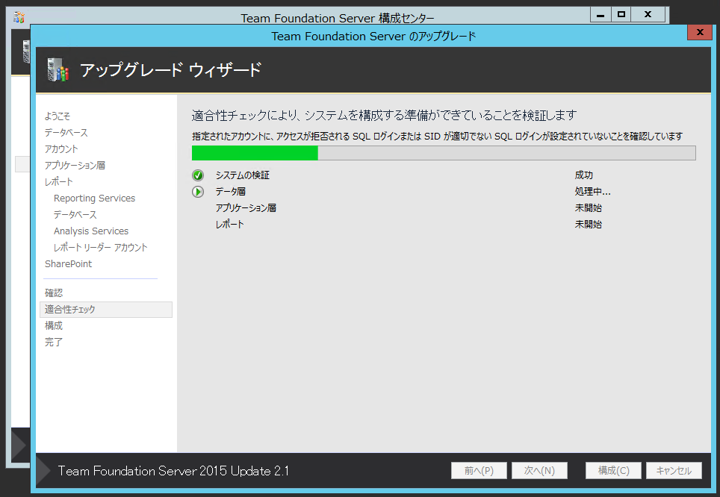Click the 構成(C) button
The image size is (720, 497).
(613, 470)
